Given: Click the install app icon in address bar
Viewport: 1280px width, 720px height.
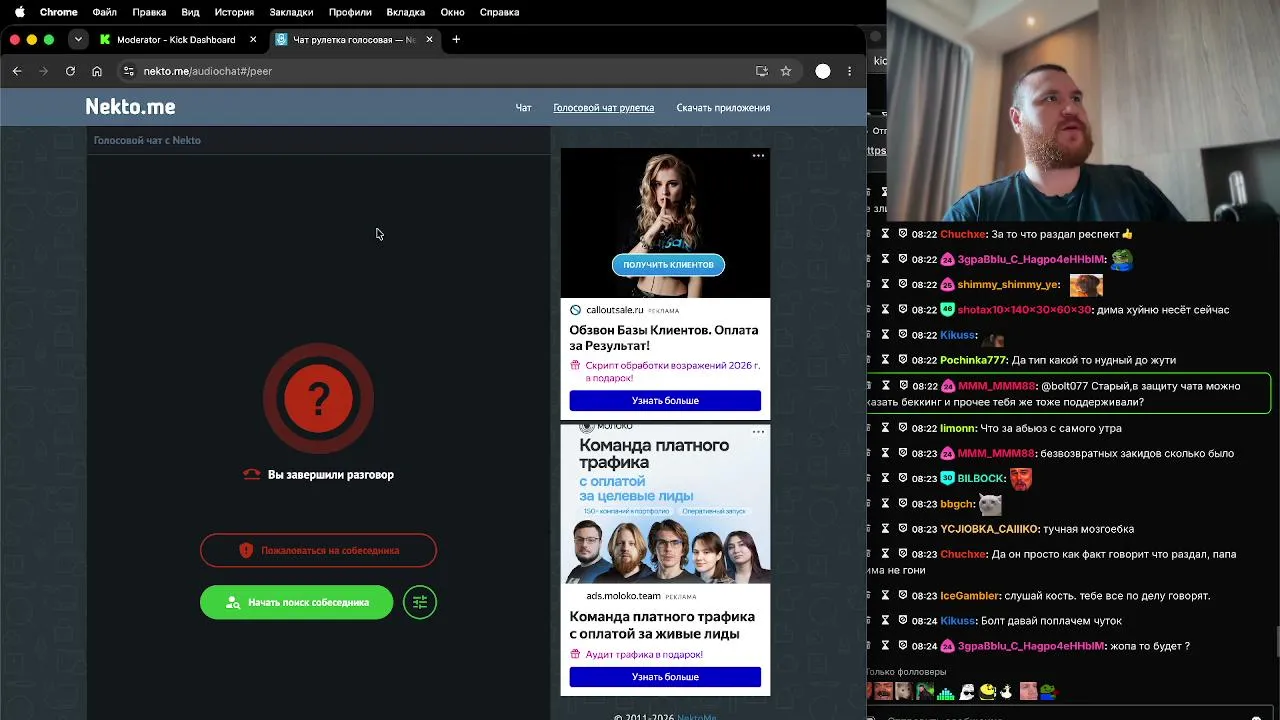Looking at the screenshot, I should point(762,71).
